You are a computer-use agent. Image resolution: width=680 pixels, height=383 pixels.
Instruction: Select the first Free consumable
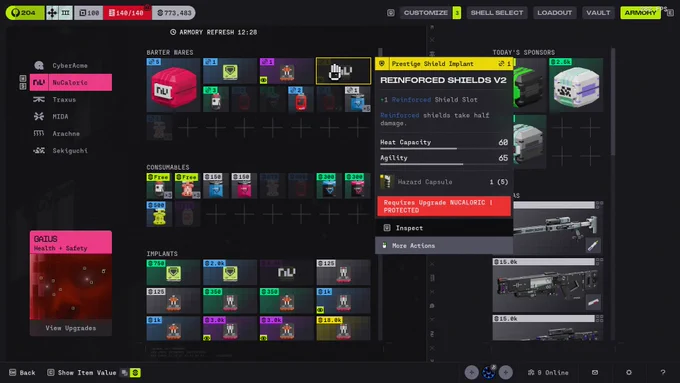point(159,186)
